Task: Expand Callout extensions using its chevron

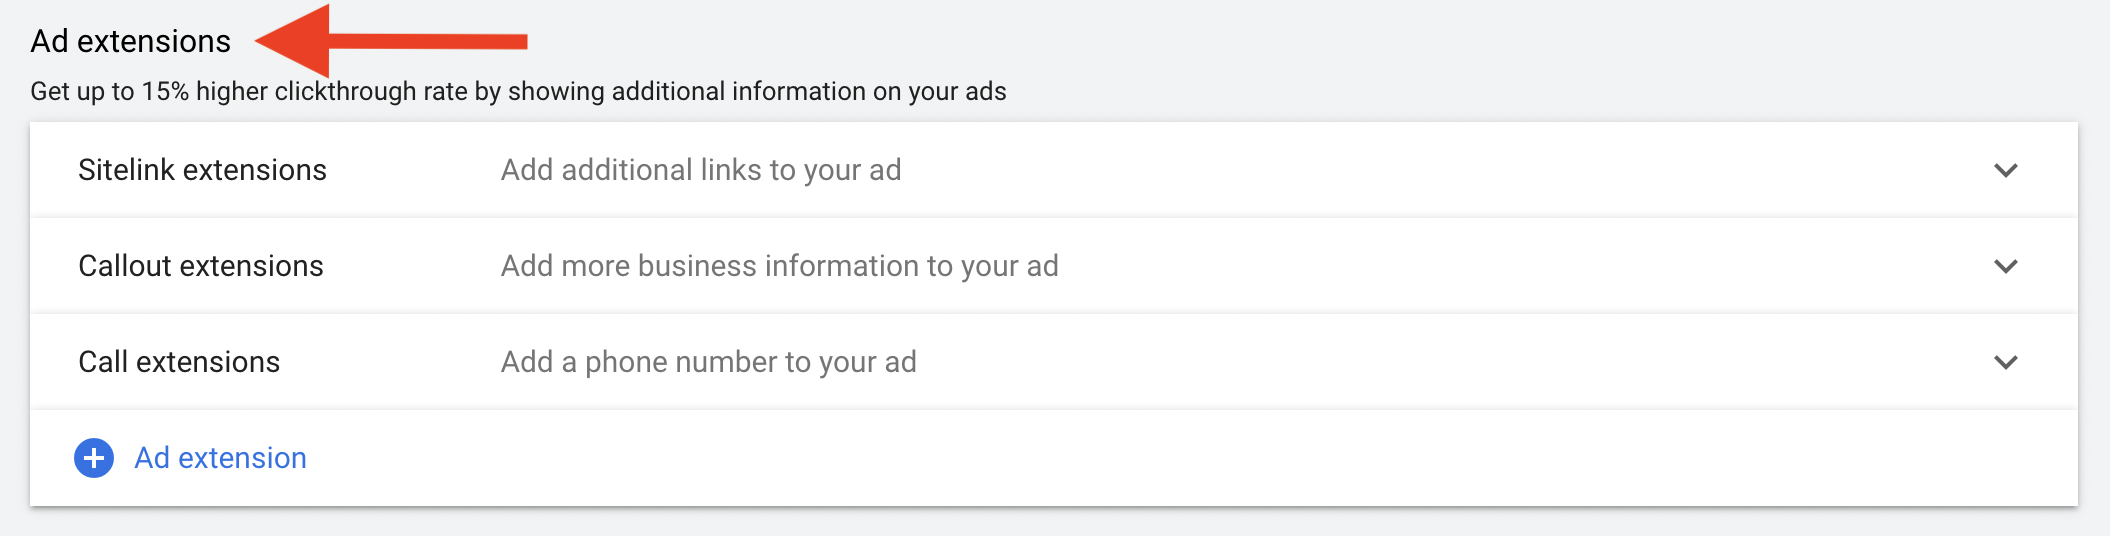Action: point(2005,266)
